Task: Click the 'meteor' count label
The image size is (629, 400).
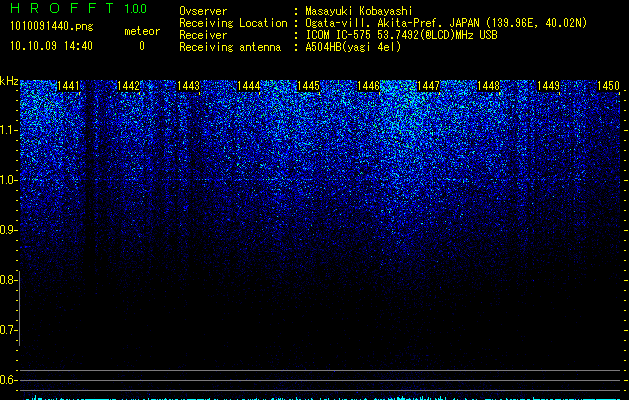Action: (x=142, y=31)
